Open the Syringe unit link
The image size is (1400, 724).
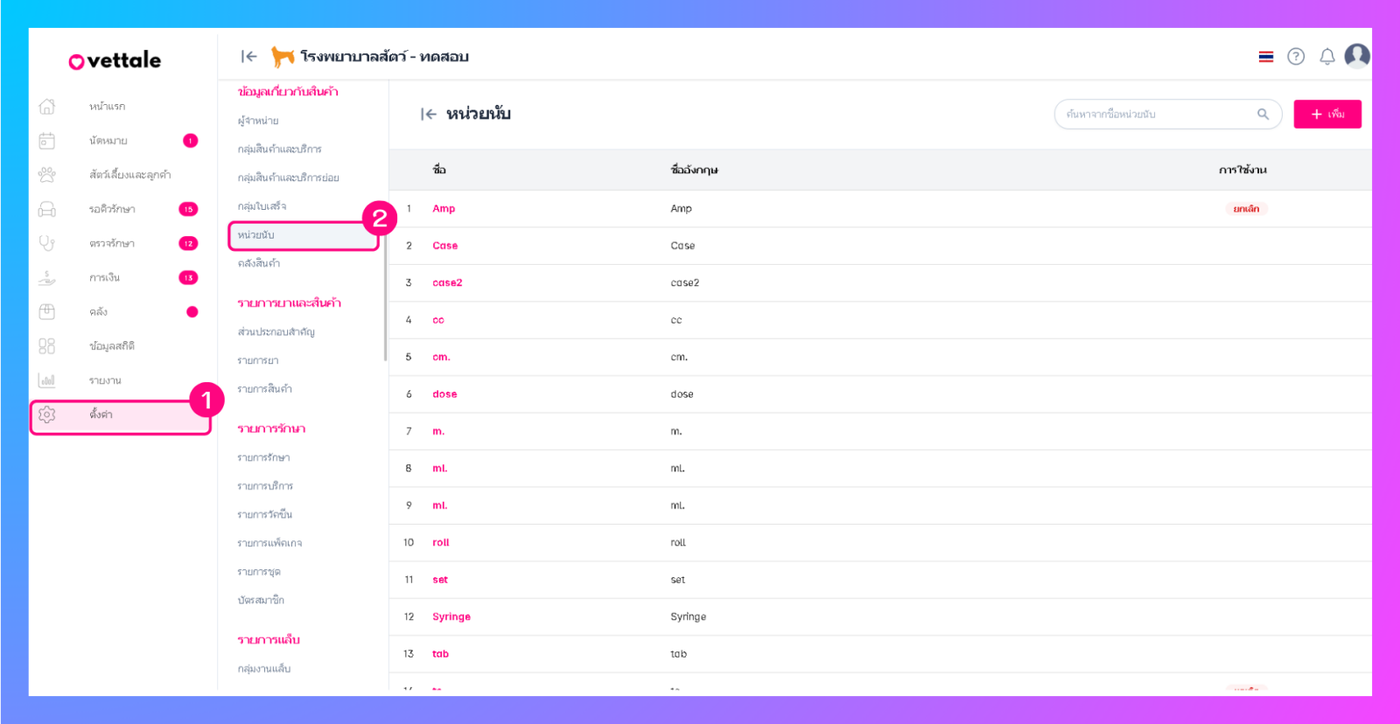click(x=451, y=617)
